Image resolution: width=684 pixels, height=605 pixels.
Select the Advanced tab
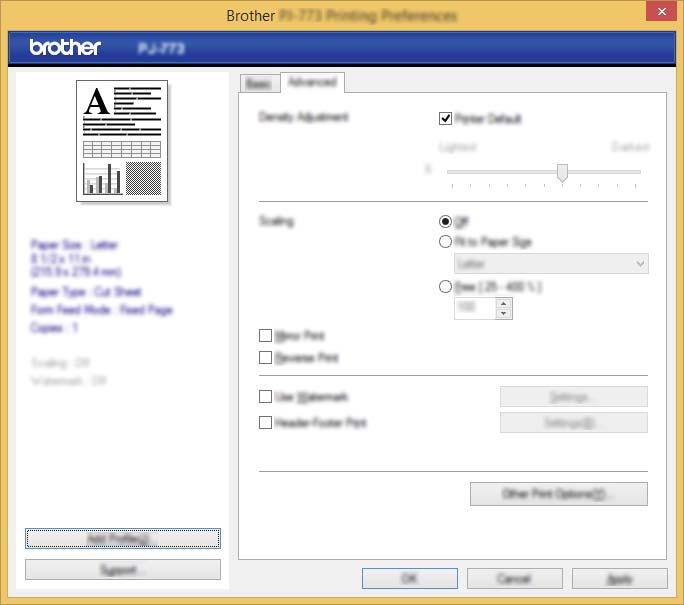pos(312,82)
